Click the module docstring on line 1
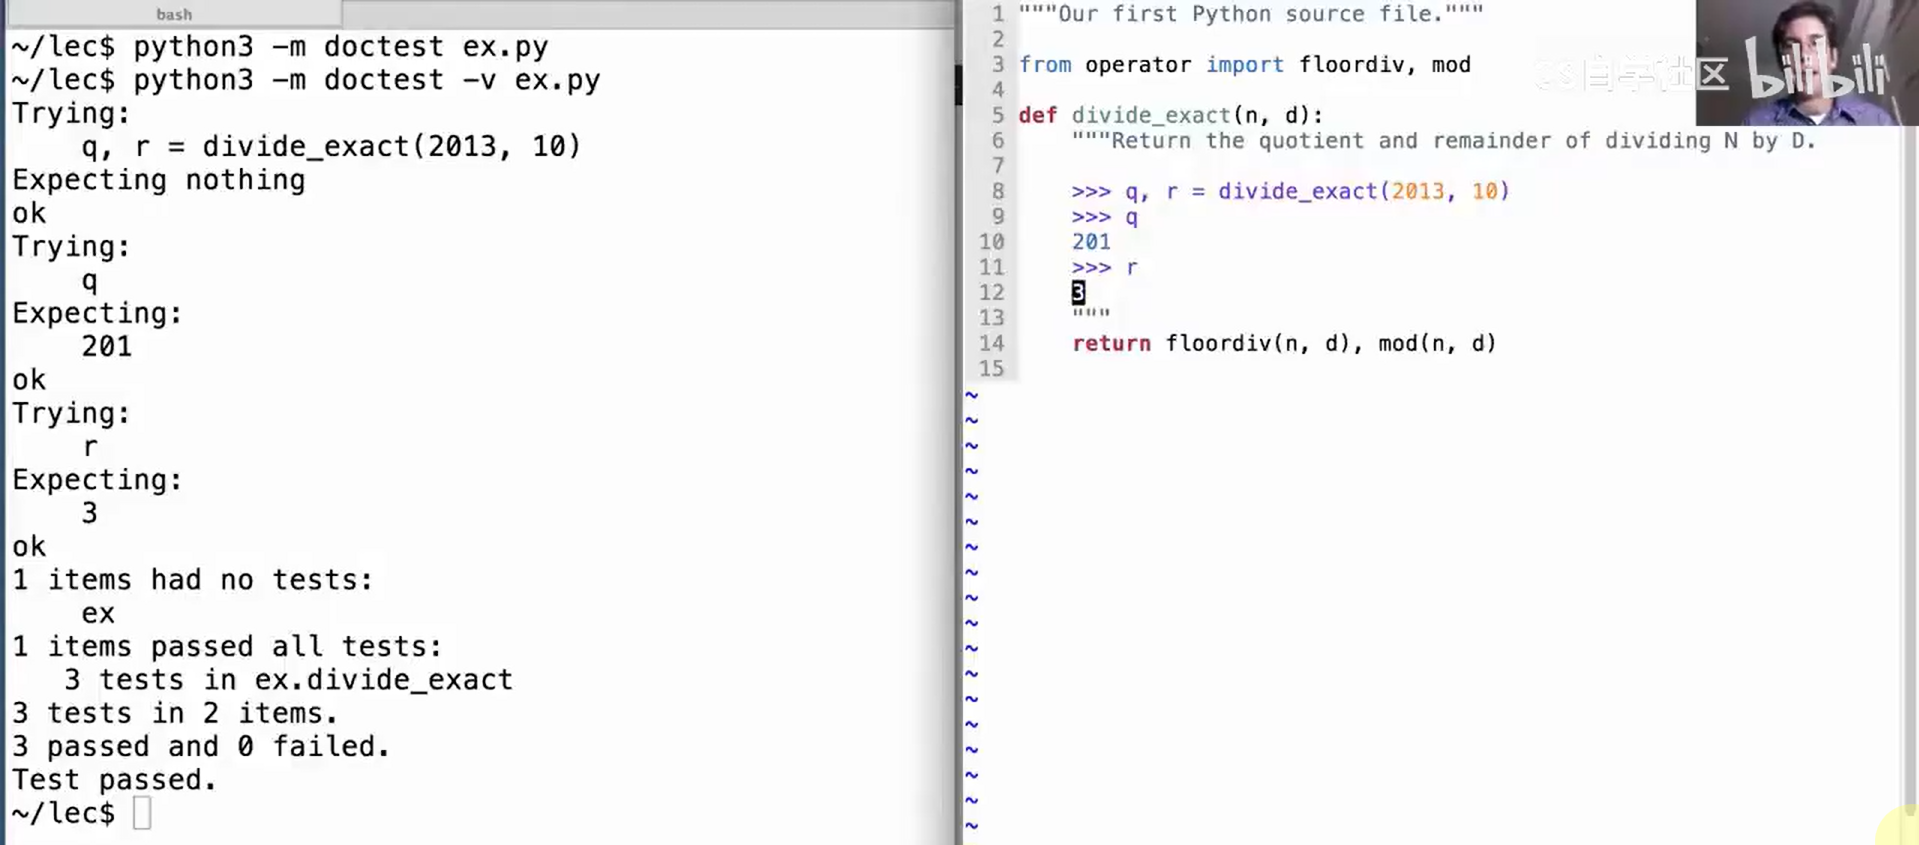Image resolution: width=1919 pixels, height=845 pixels. [1250, 14]
